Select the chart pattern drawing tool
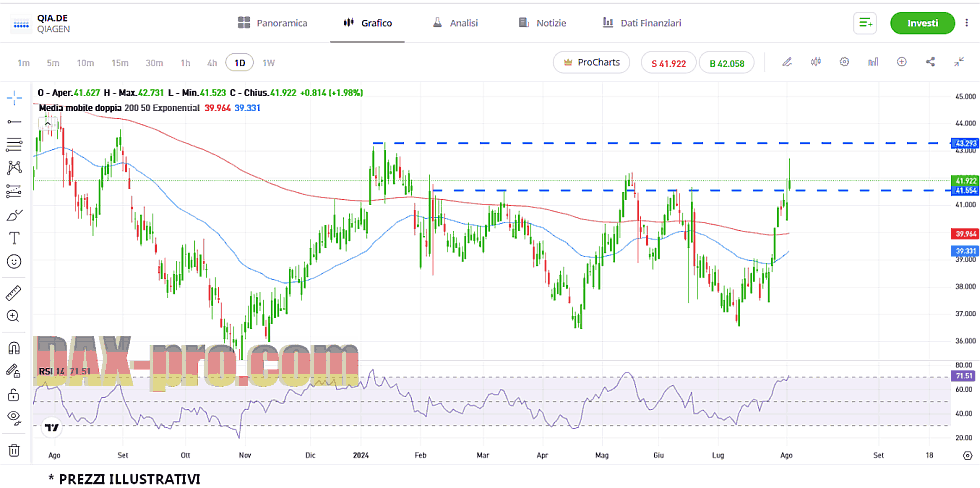This screenshot has width=980, height=488. click(14, 168)
